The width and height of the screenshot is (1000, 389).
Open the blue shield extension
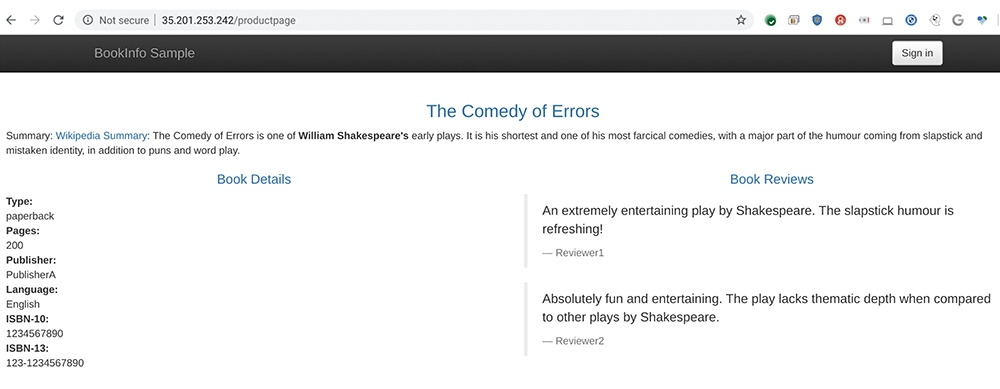pos(817,20)
